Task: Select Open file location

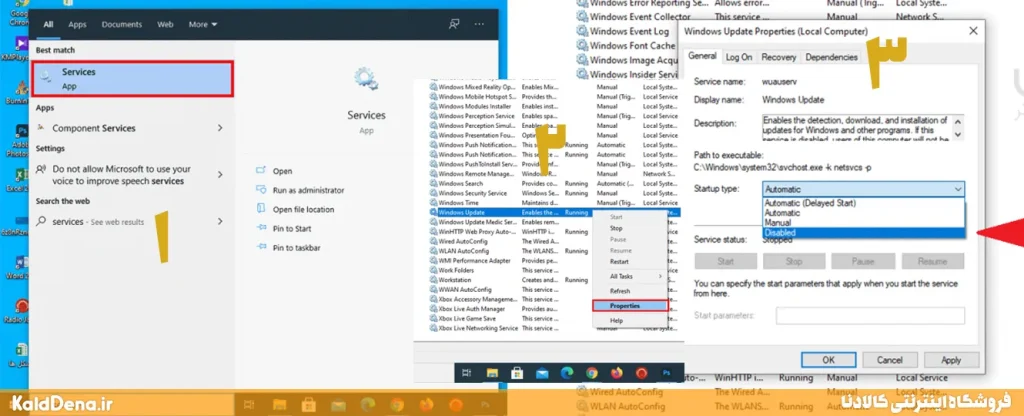Action: (x=303, y=209)
